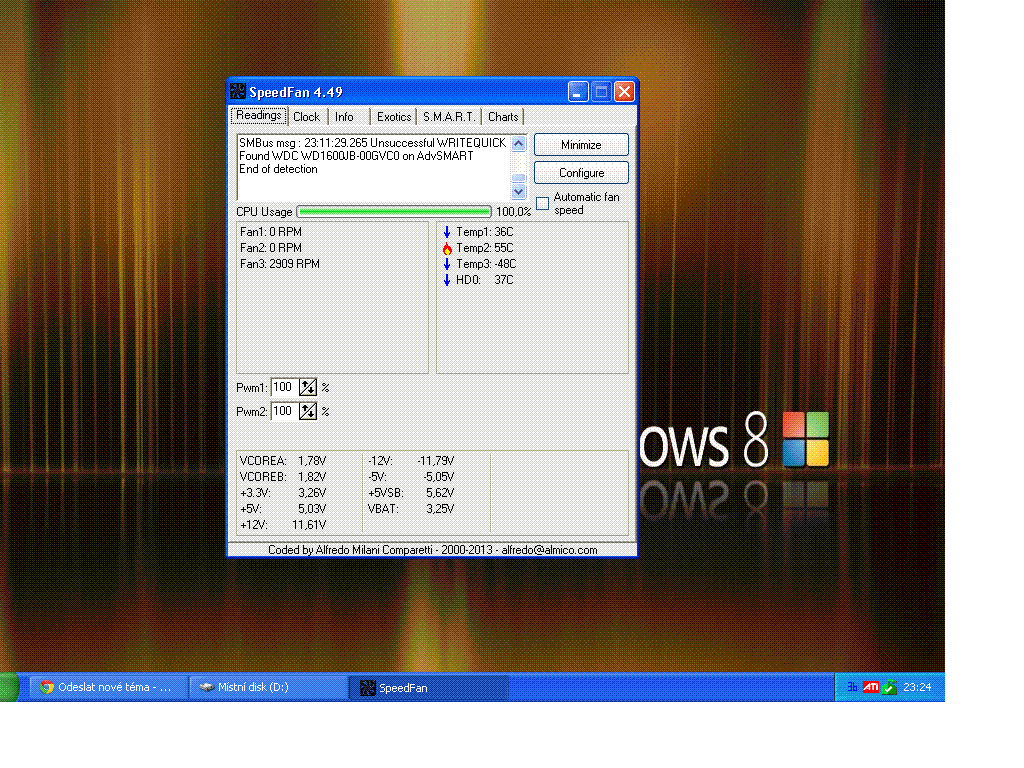
Task: Click the 'Temp3: -48C' reading
Action: (486, 264)
